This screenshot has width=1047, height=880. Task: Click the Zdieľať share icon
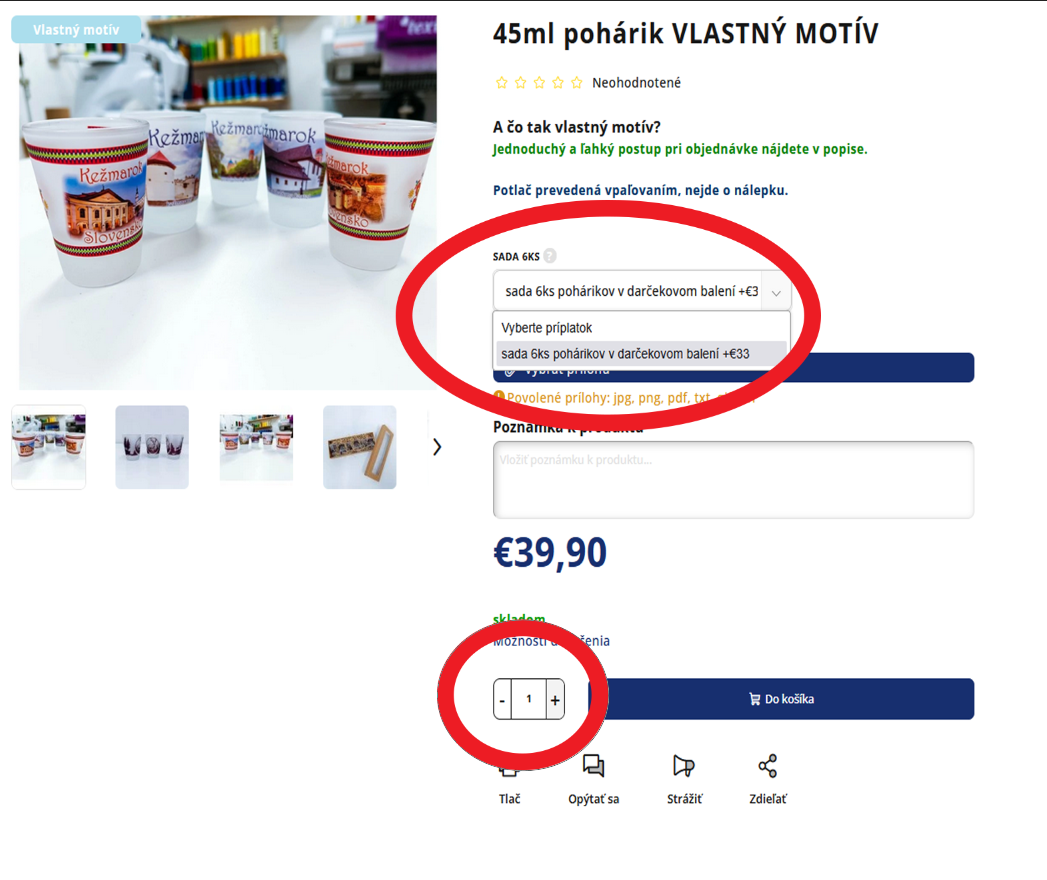767,766
